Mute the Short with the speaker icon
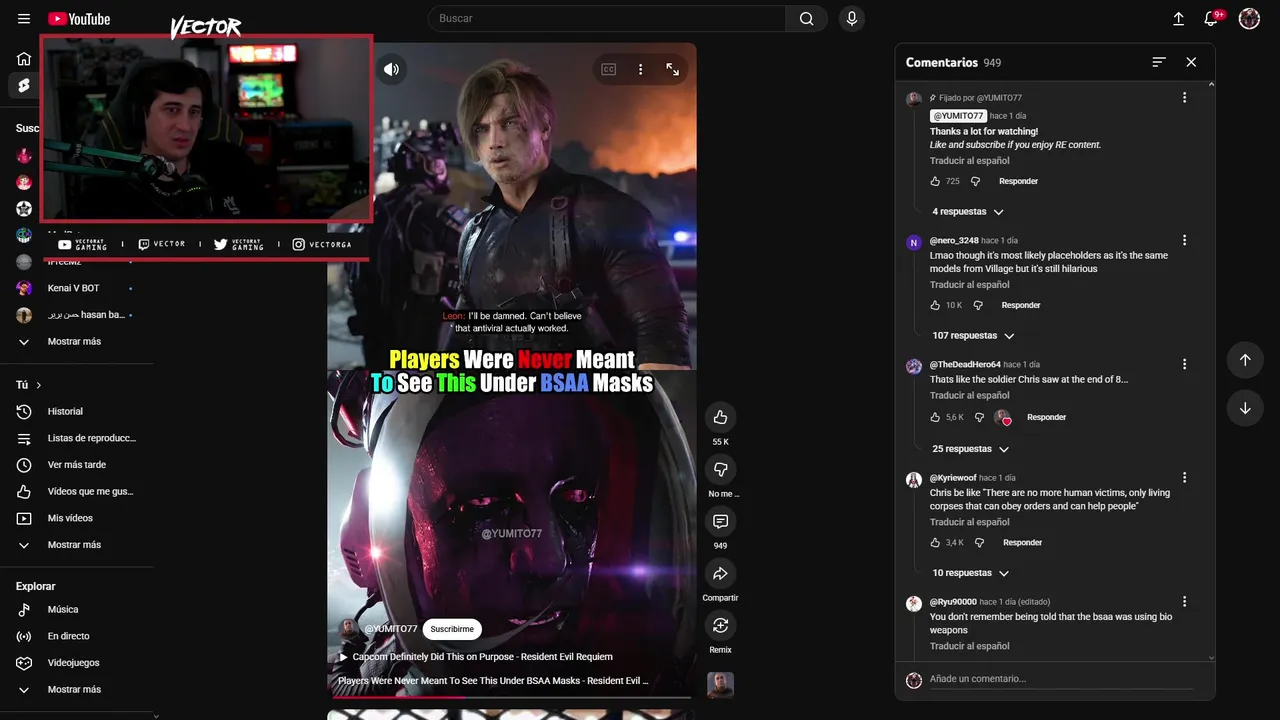 (x=391, y=69)
